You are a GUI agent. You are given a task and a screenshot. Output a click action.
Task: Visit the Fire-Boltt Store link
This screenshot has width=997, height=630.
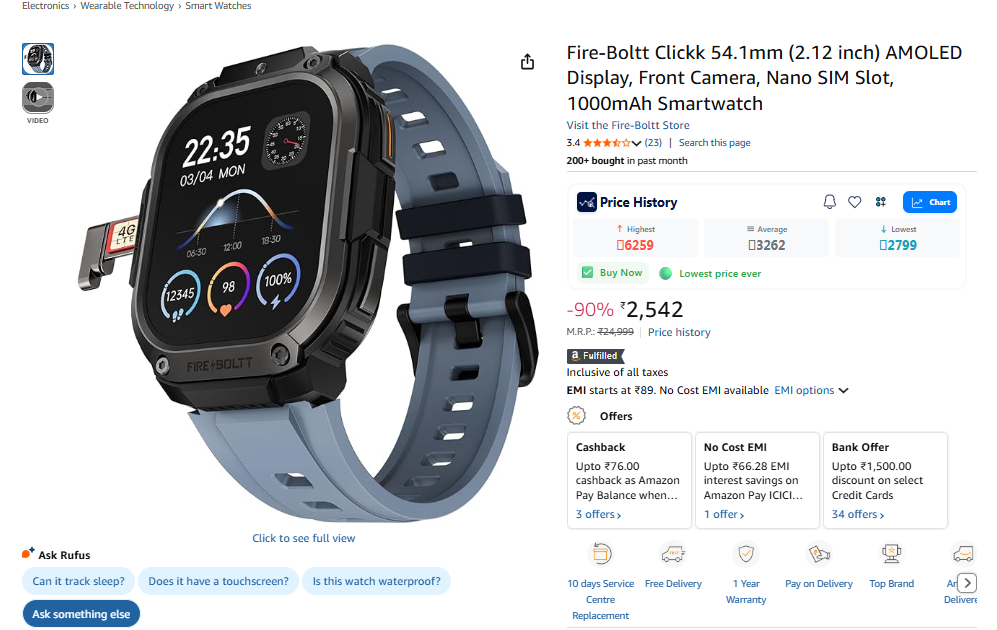click(x=628, y=125)
